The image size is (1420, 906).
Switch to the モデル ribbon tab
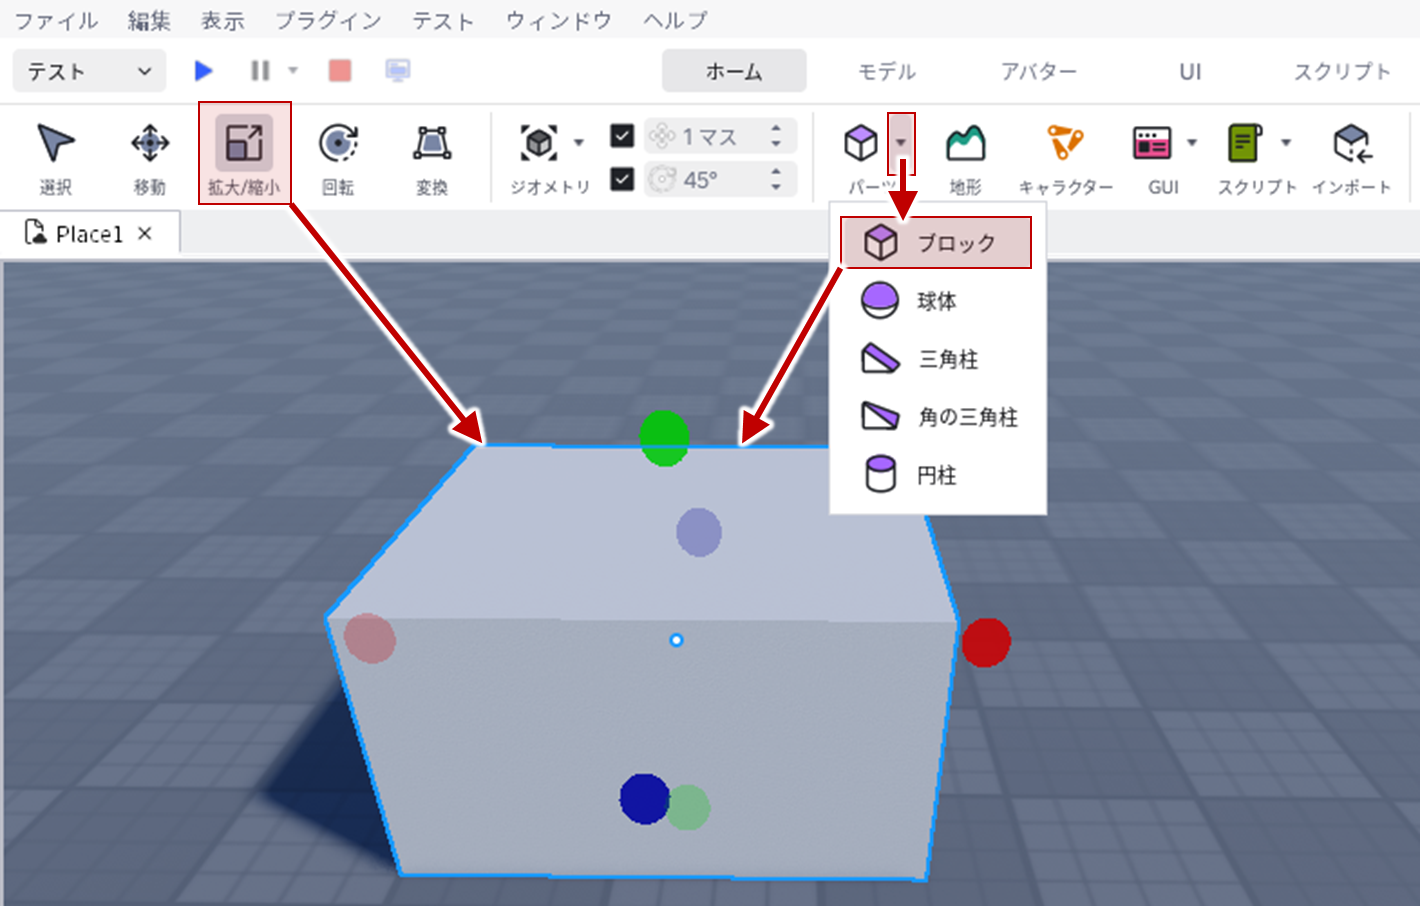887,71
